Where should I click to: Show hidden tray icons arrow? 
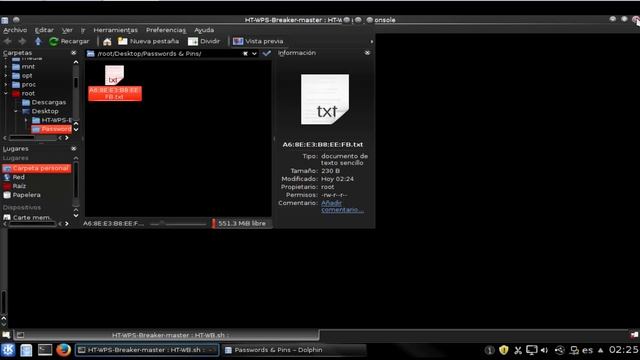click(600, 350)
